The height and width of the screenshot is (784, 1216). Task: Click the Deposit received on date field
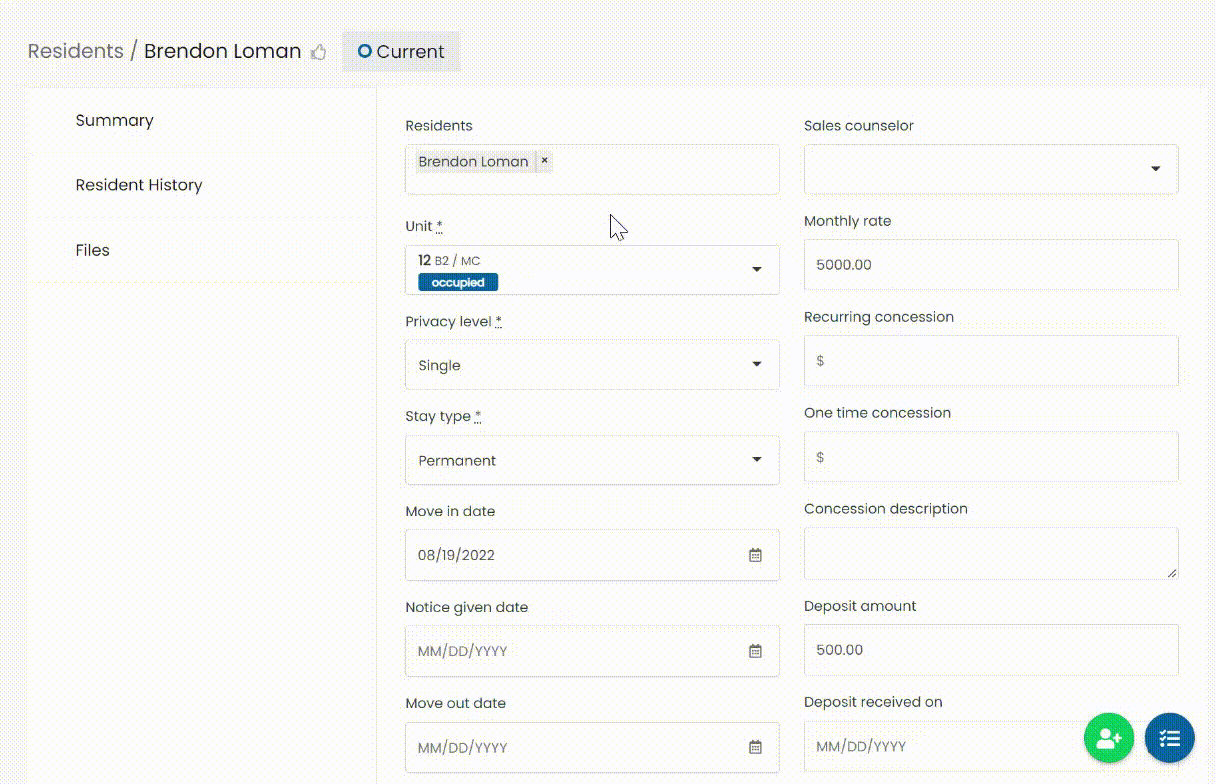(991, 746)
